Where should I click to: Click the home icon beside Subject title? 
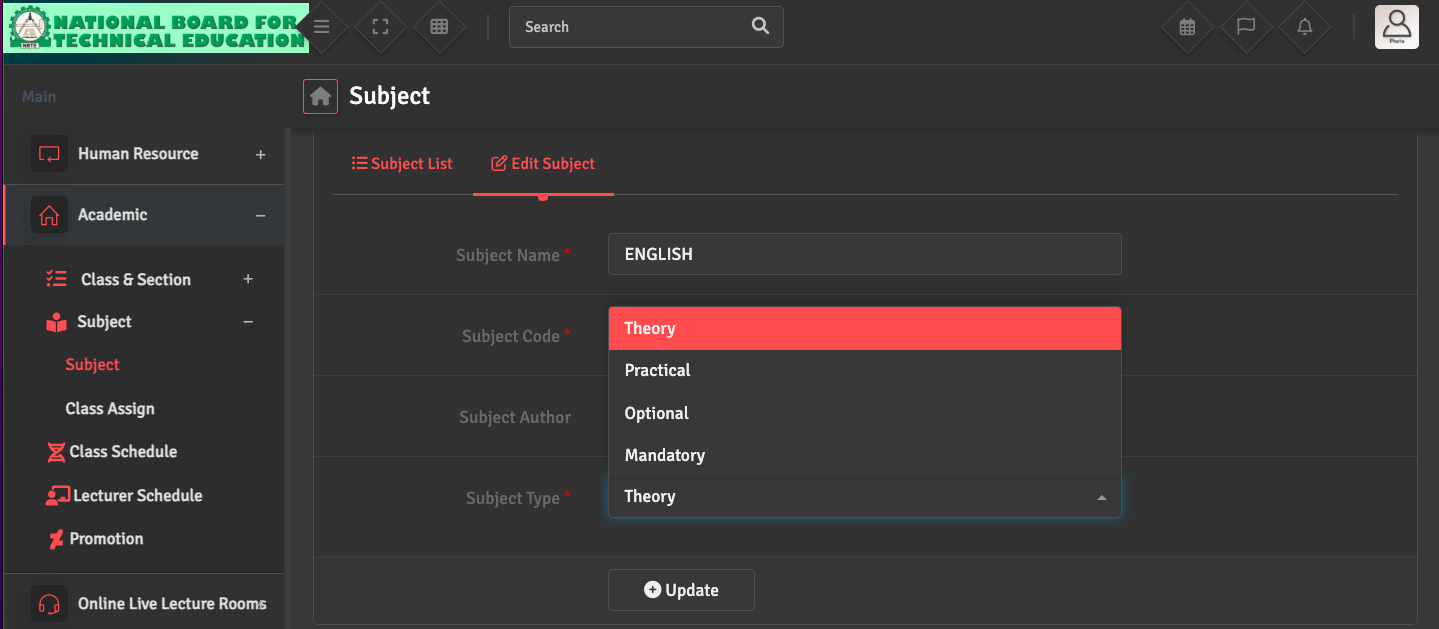pyautogui.click(x=320, y=96)
